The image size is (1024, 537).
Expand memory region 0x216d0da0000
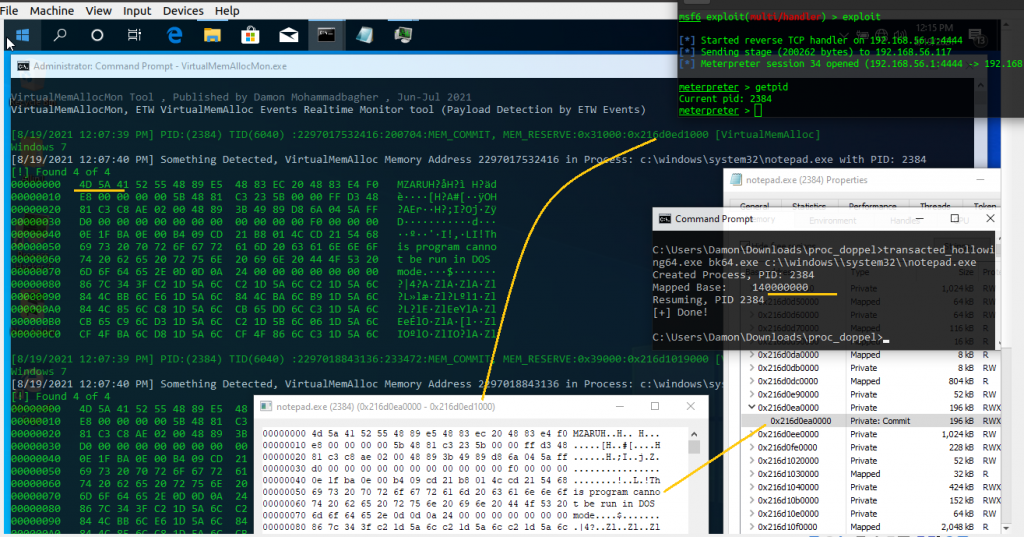coord(751,355)
